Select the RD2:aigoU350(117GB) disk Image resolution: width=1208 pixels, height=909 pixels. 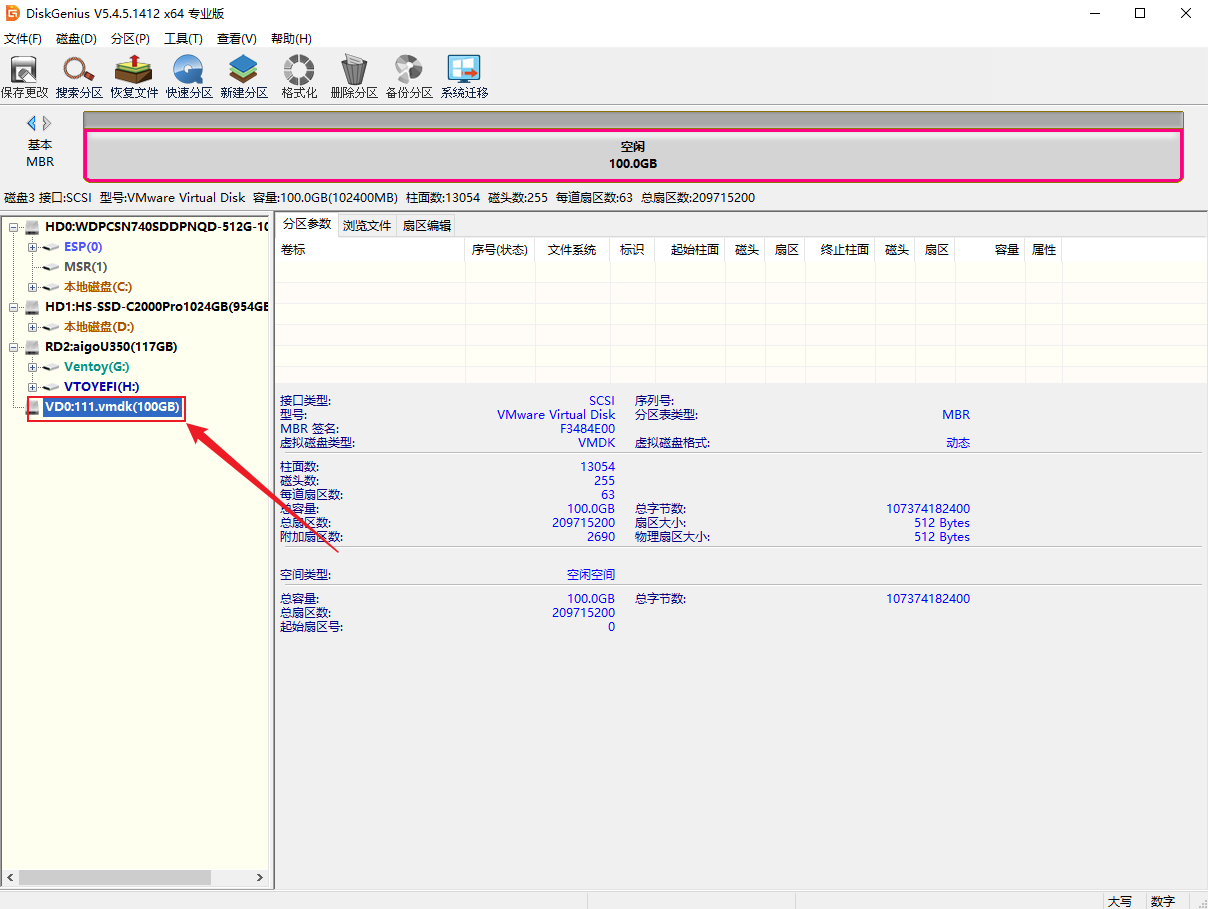click(111, 347)
